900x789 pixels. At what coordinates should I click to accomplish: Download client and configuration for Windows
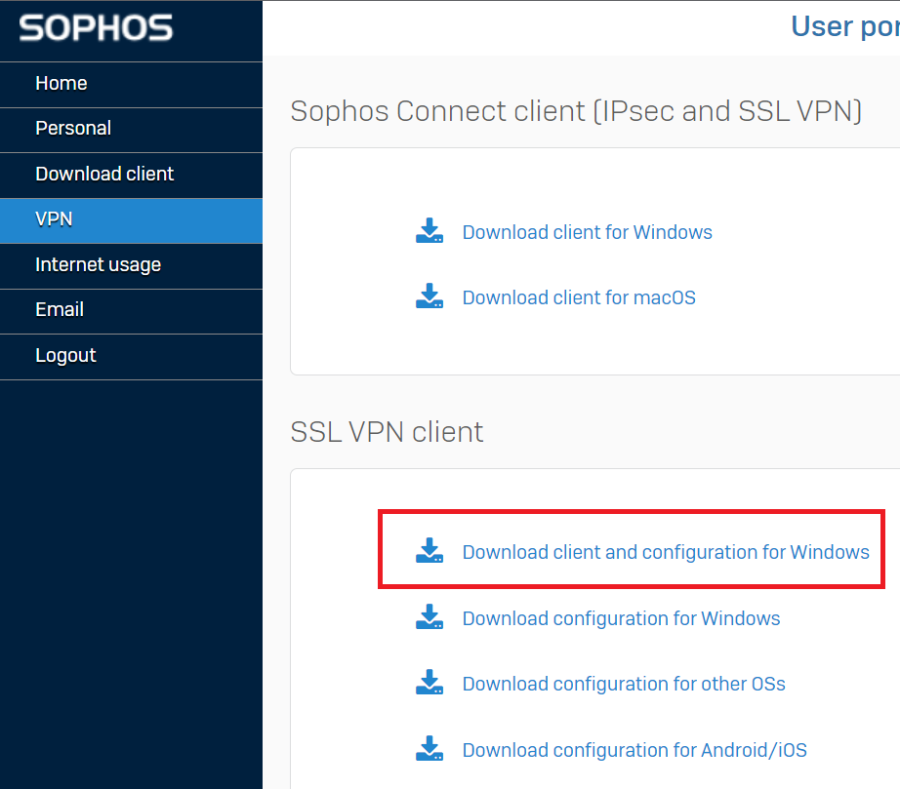(666, 552)
